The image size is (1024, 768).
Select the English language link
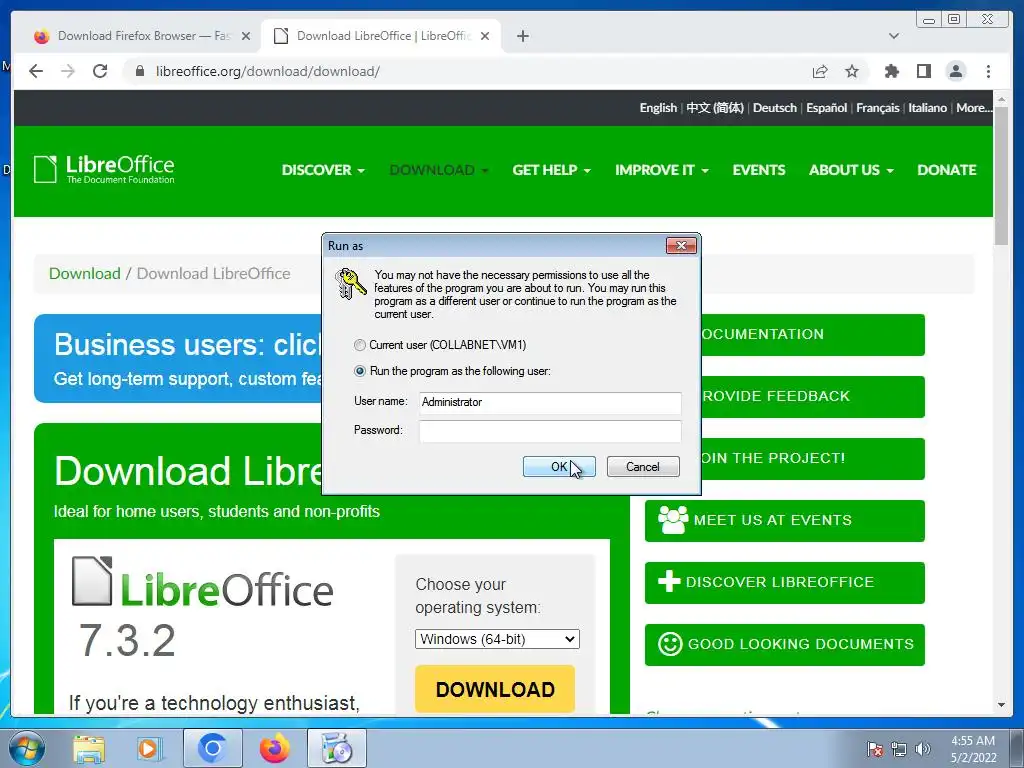[658, 108]
